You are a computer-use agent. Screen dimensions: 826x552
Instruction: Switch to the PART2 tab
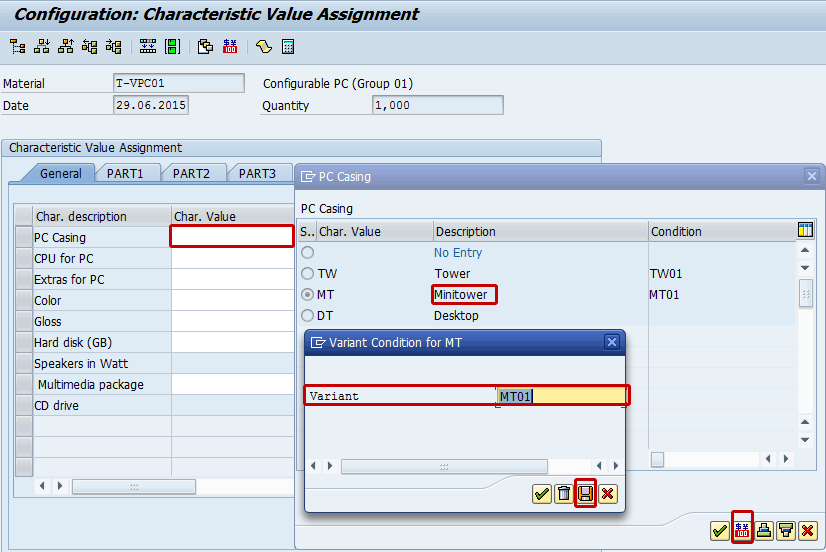click(191, 174)
